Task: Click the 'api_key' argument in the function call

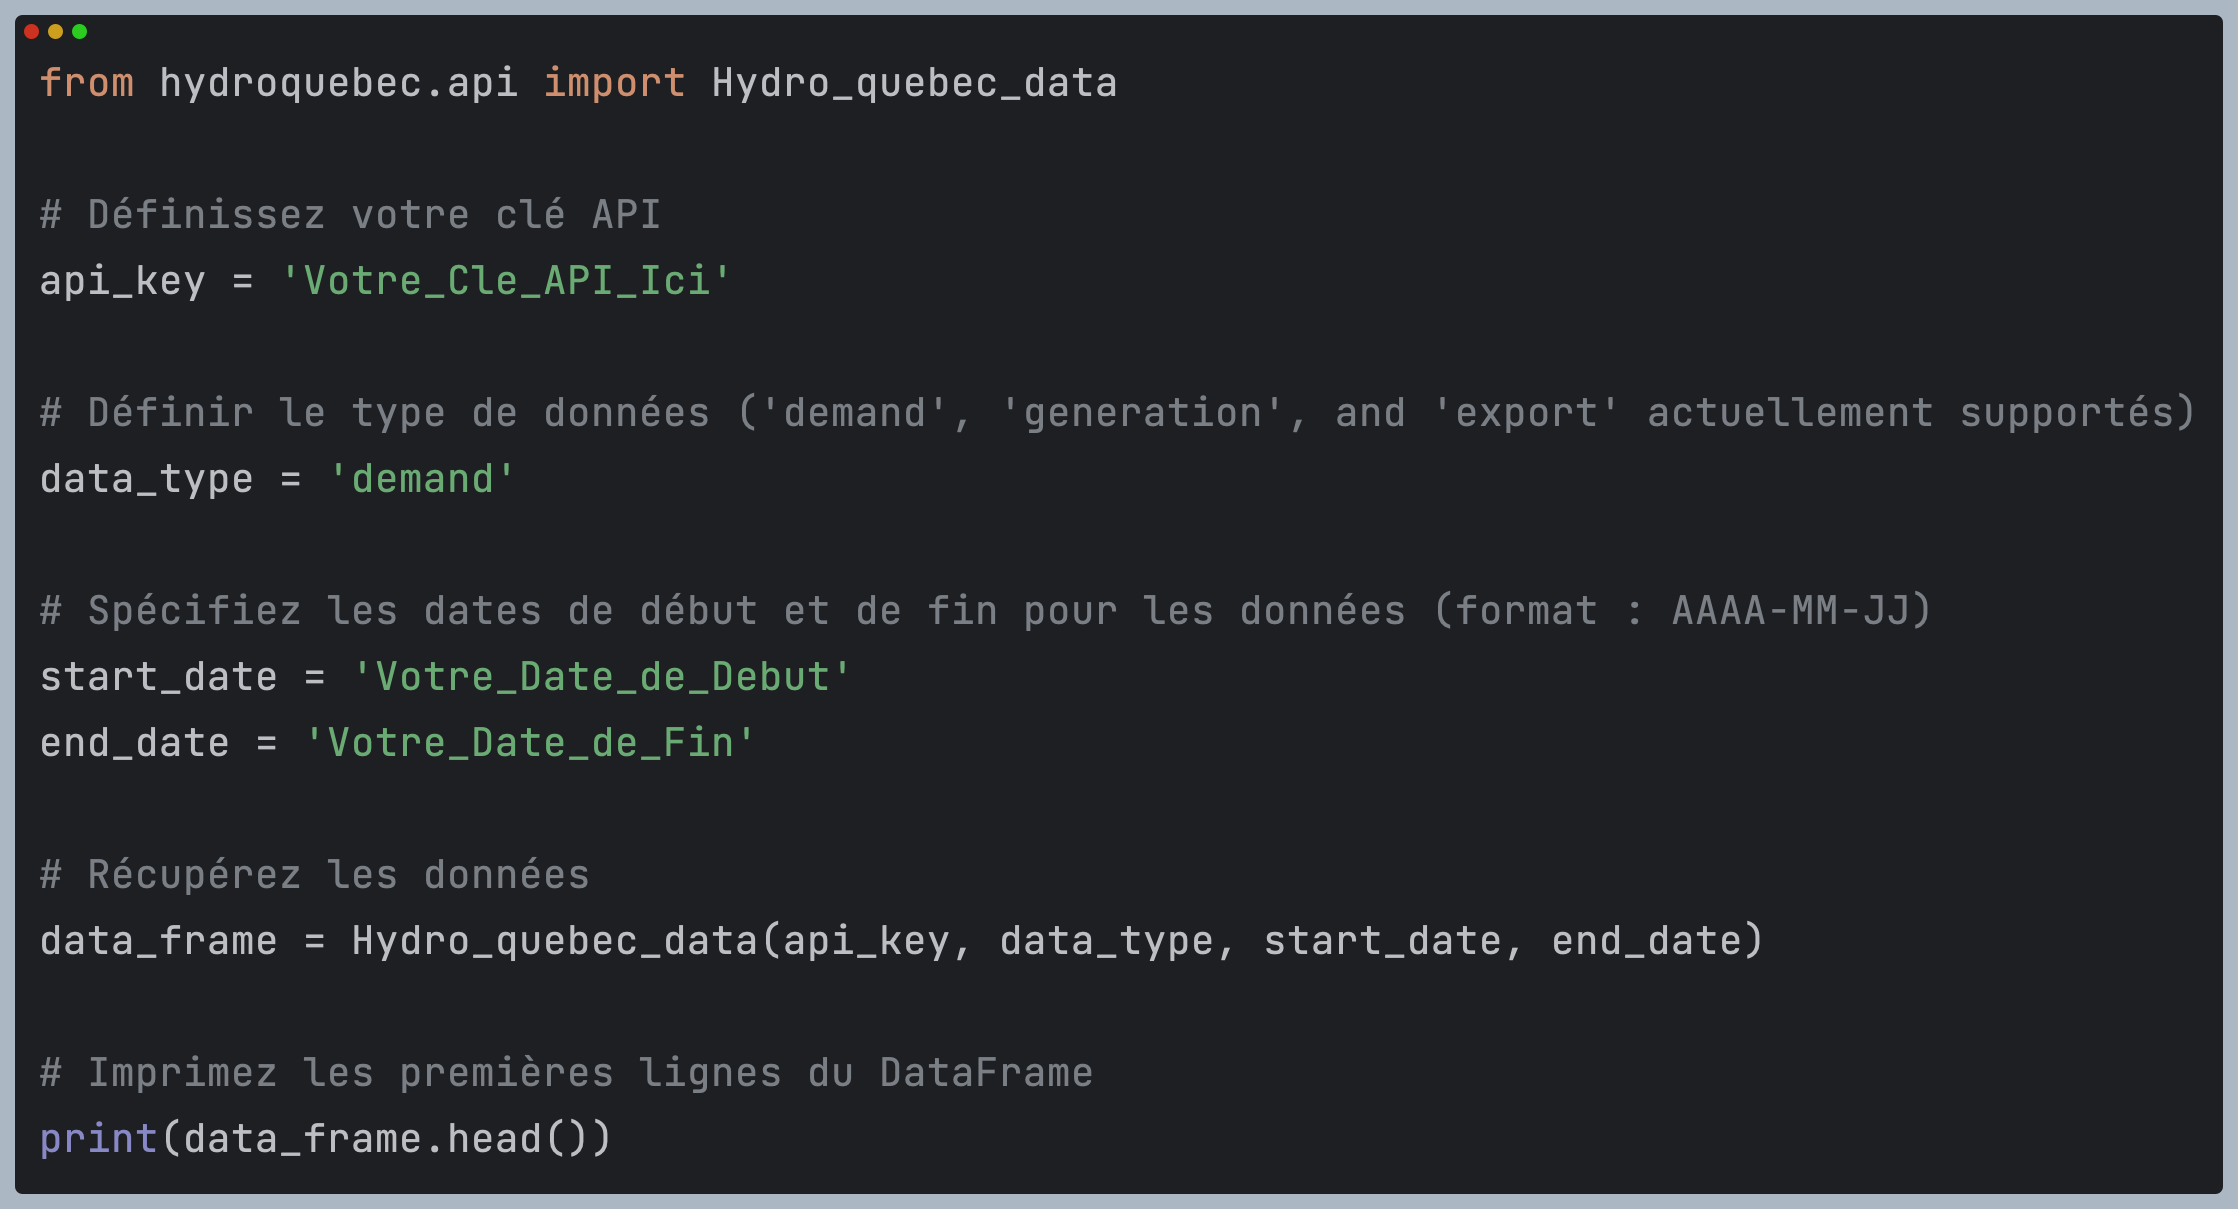Action: click(866, 941)
